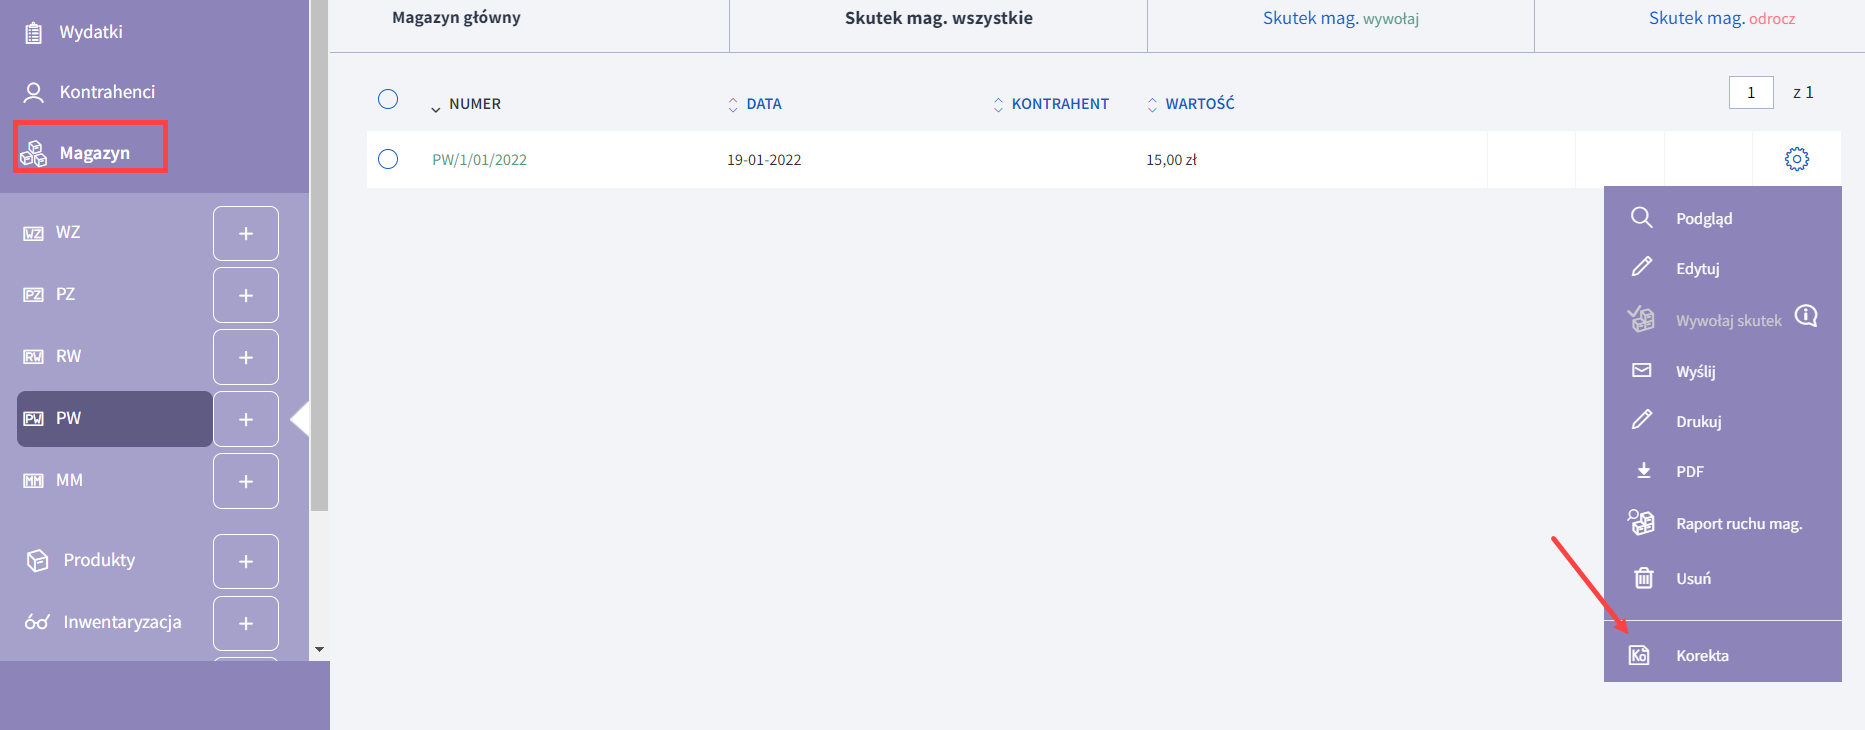Click the page number input field
Screen dimensions: 1865x730
coord(1750,92)
